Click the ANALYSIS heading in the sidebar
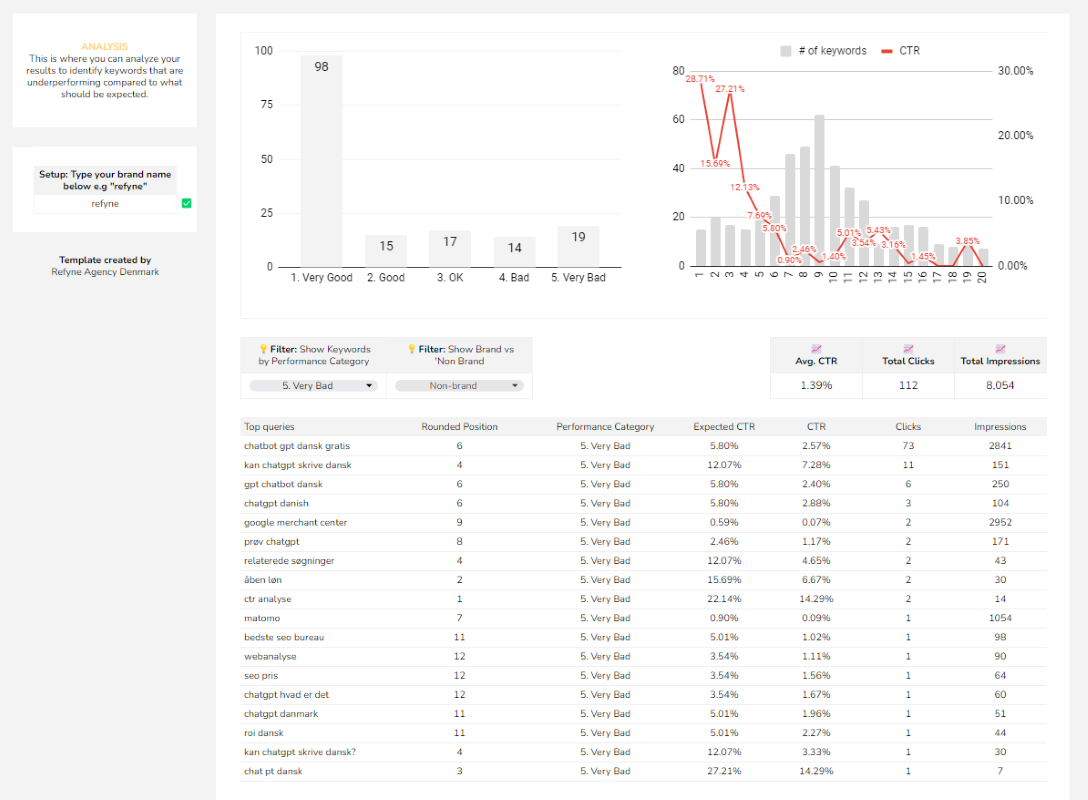The height and width of the screenshot is (800, 1088). click(x=105, y=46)
